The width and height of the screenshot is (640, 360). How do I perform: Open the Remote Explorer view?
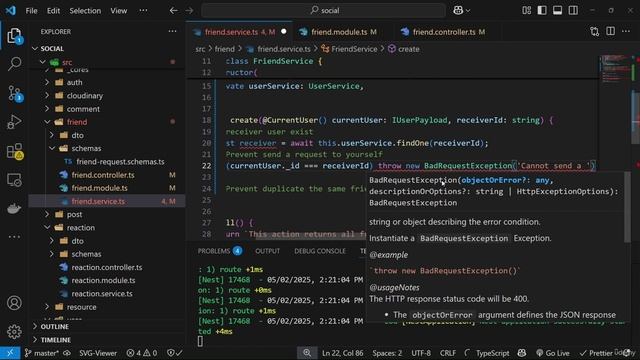click(x=14, y=180)
